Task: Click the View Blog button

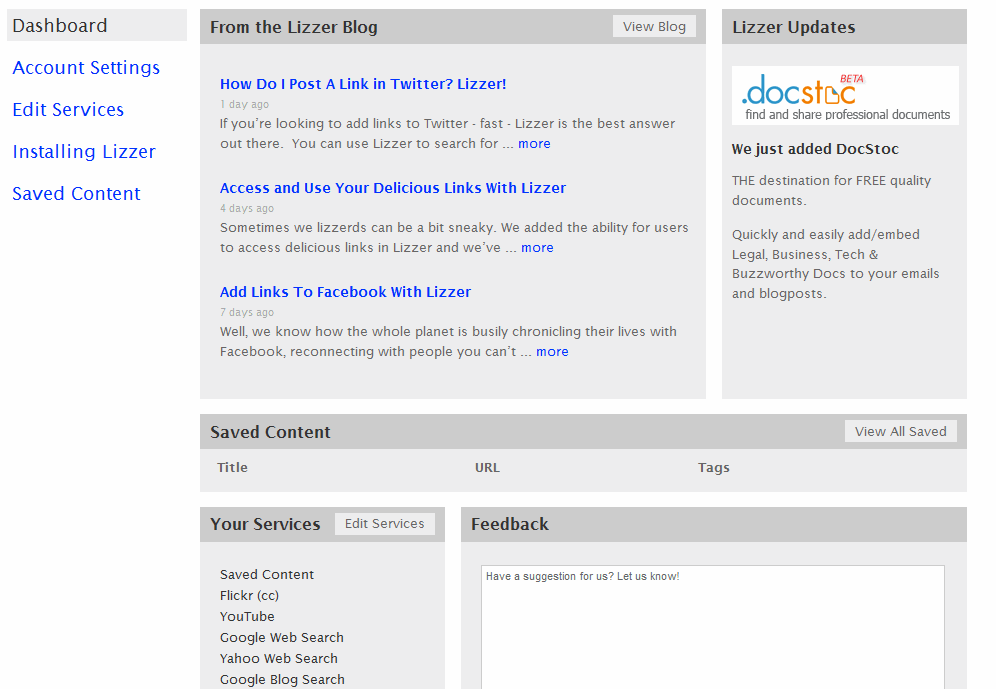Action: pos(654,27)
